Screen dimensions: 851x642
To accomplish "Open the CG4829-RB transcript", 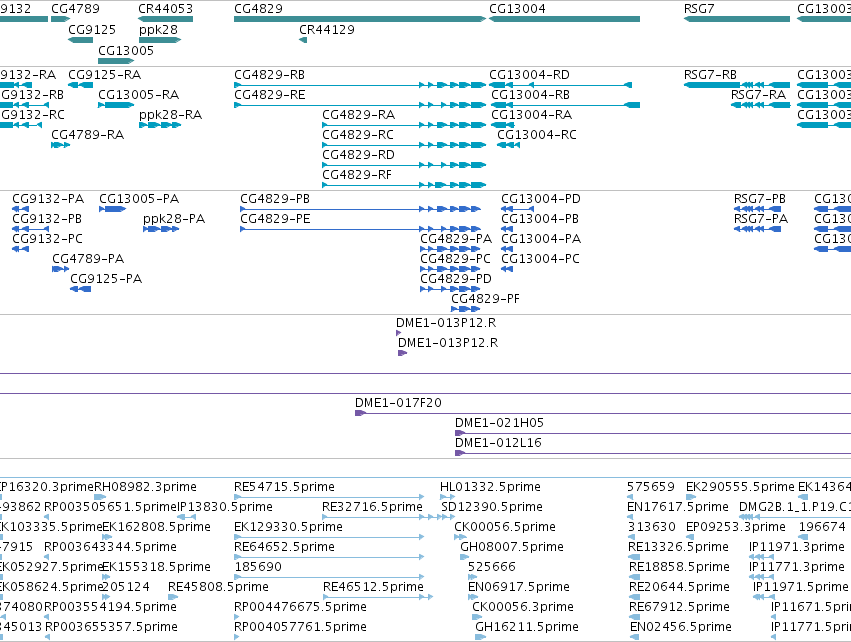I will [360, 85].
